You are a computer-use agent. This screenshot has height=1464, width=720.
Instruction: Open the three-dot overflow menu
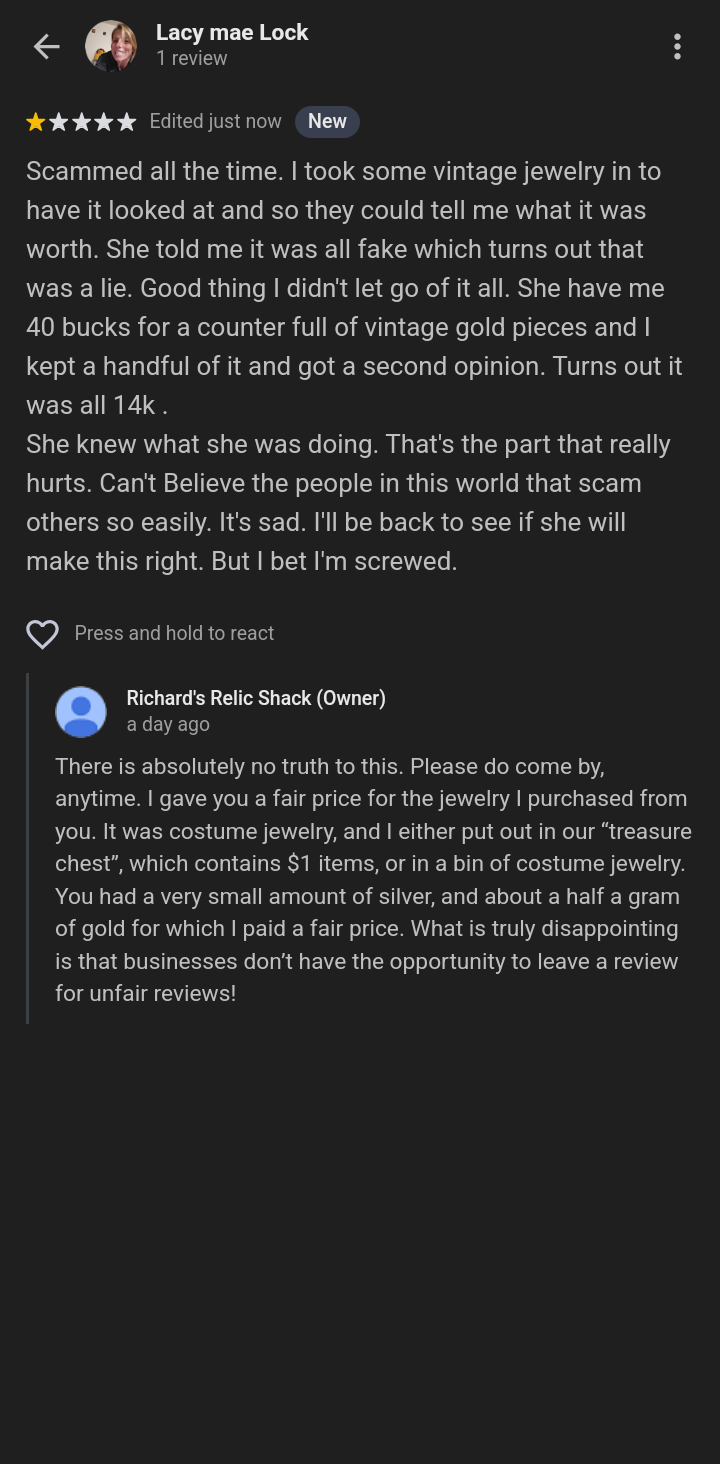click(677, 46)
